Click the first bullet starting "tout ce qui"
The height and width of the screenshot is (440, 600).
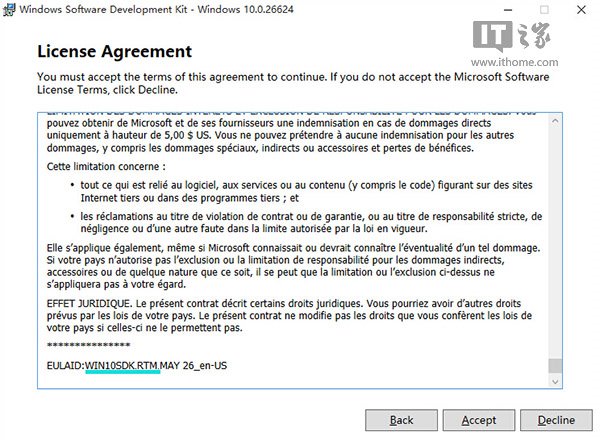click(300, 191)
